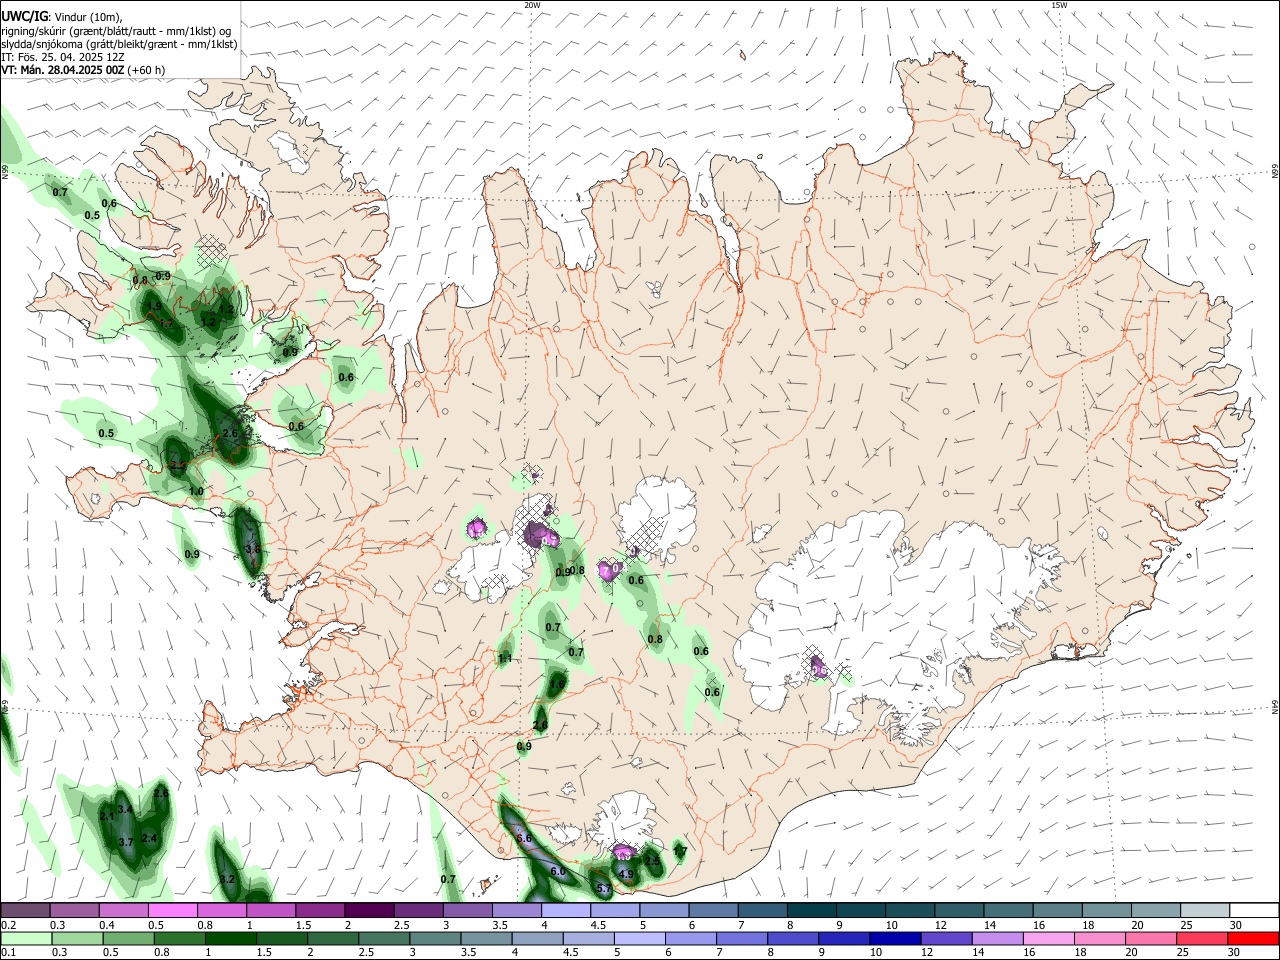
Task: Pick the 2.5 mm rain legend swatch
Action: tap(383, 939)
